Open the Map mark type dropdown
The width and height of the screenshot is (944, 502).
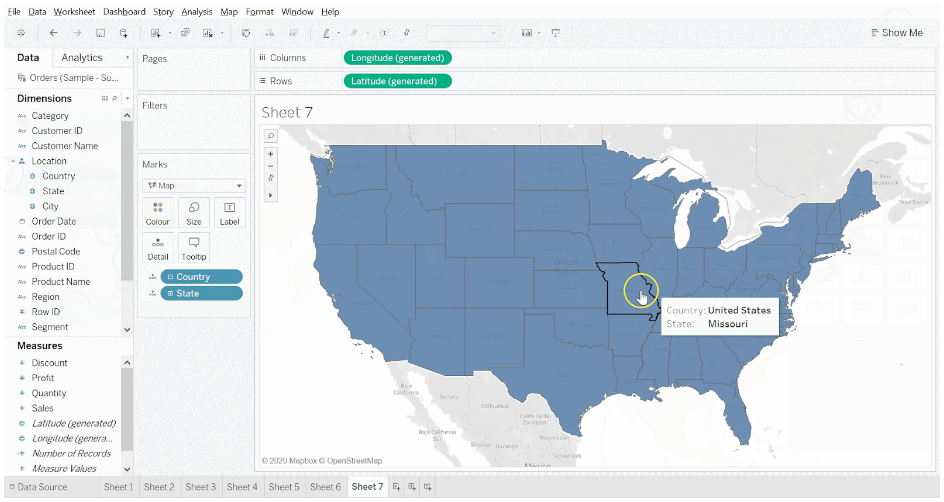194,185
